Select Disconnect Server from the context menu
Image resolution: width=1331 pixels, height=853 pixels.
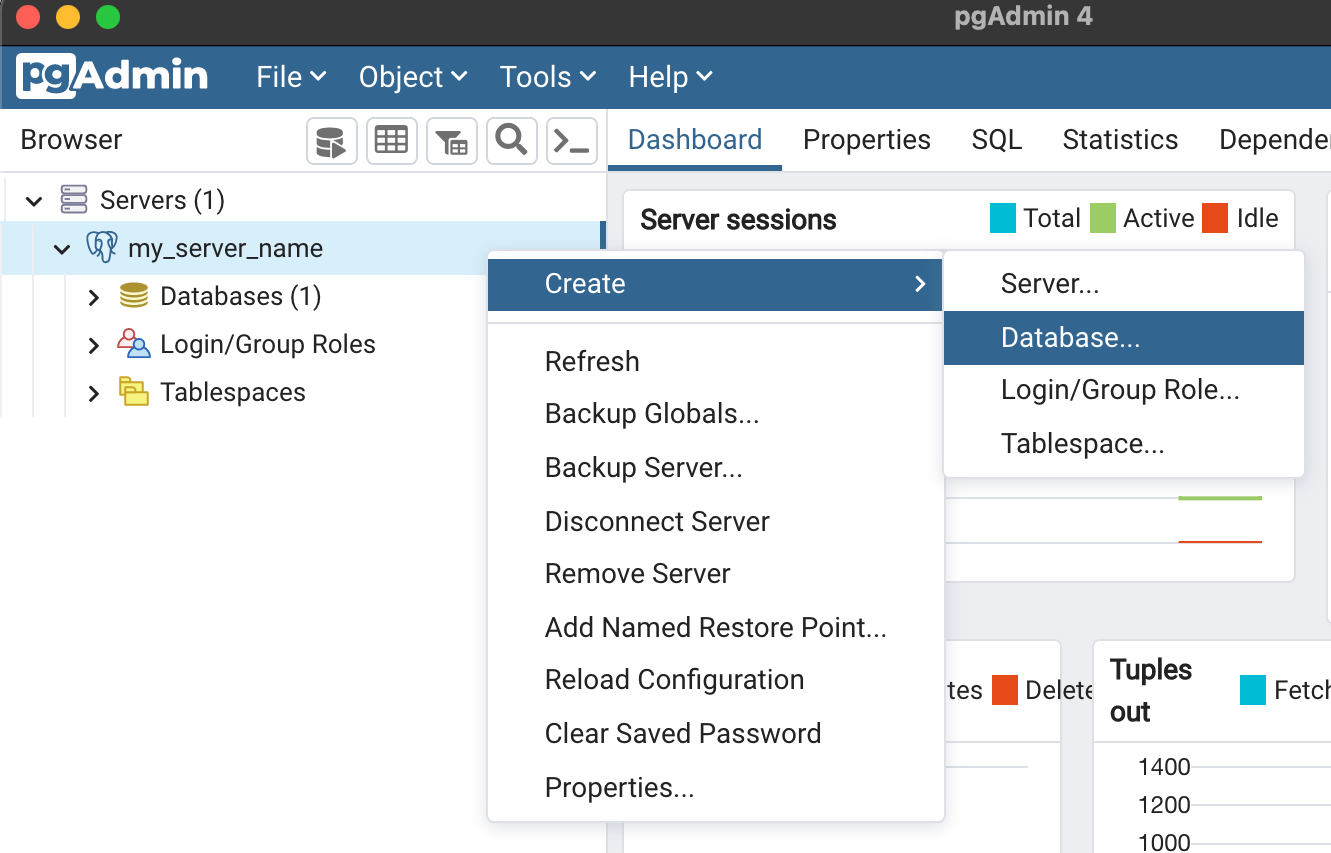[656, 520]
